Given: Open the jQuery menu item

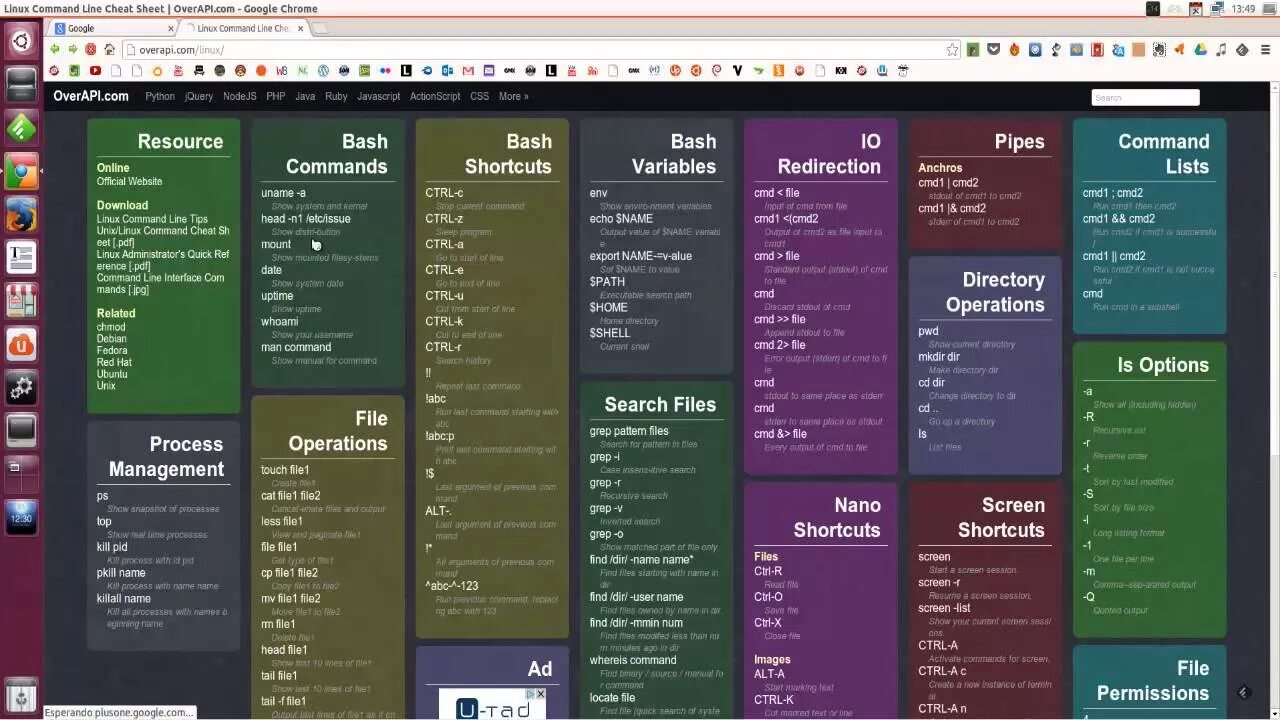Looking at the screenshot, I should 199,96.
